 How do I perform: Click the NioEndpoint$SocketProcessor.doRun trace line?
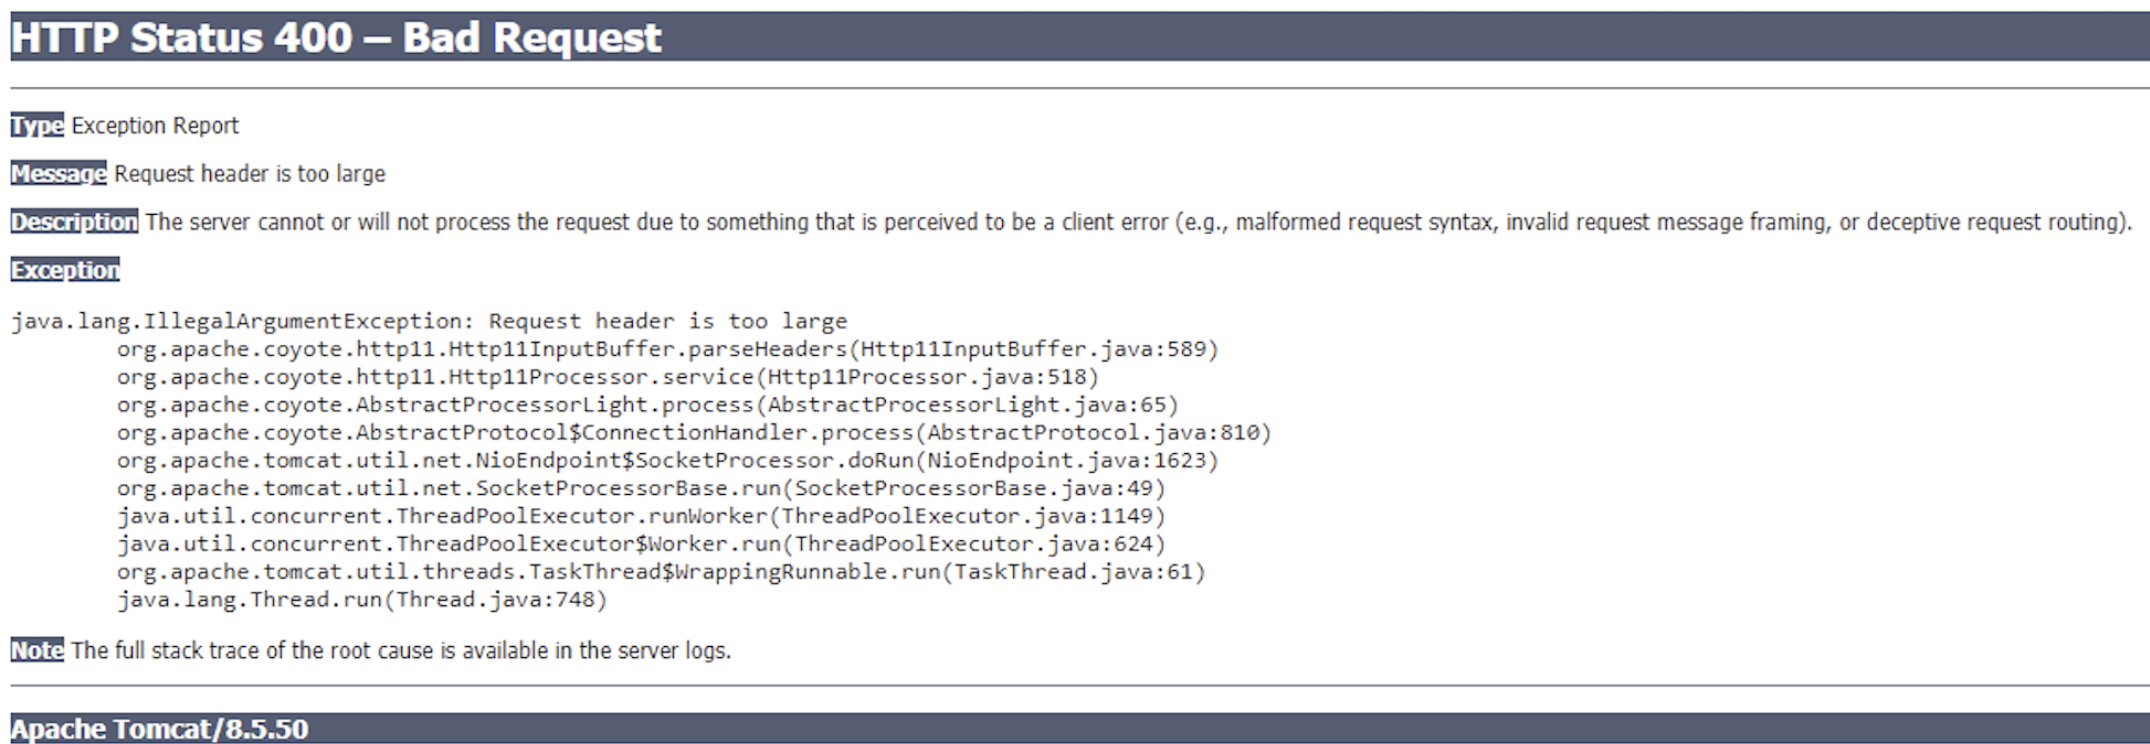coord(667,461)
